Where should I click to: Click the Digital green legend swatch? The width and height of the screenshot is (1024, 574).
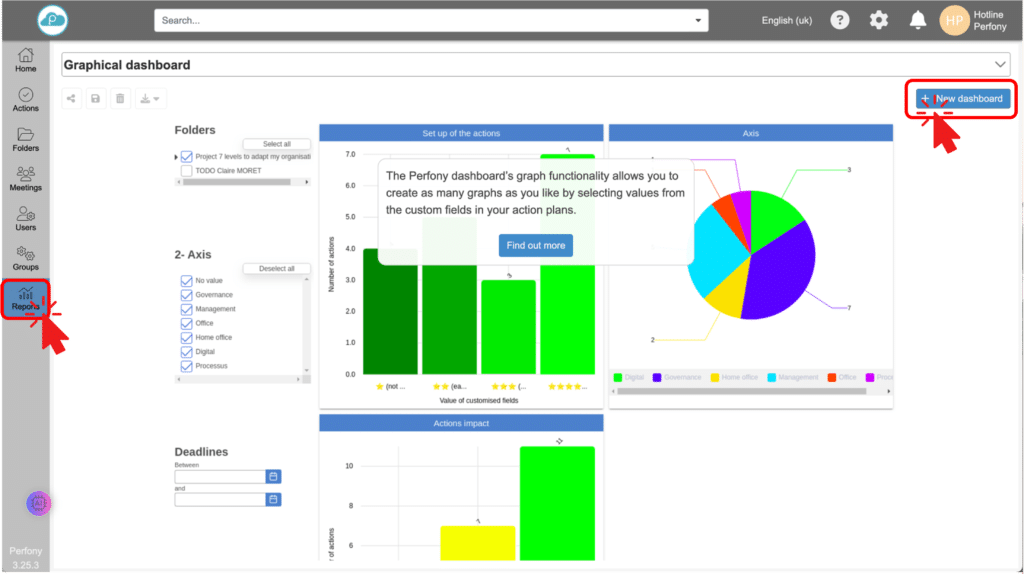[619, 377]
